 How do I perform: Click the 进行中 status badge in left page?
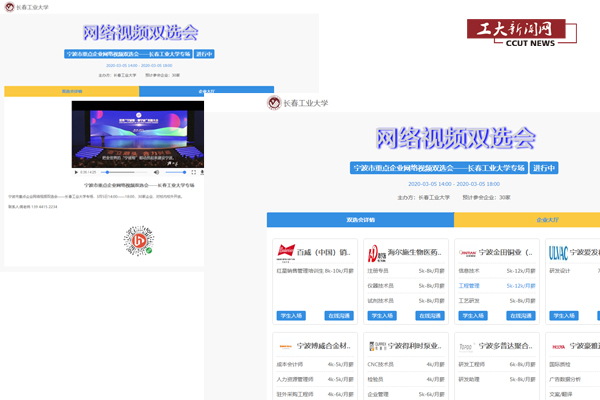(204, 54)
